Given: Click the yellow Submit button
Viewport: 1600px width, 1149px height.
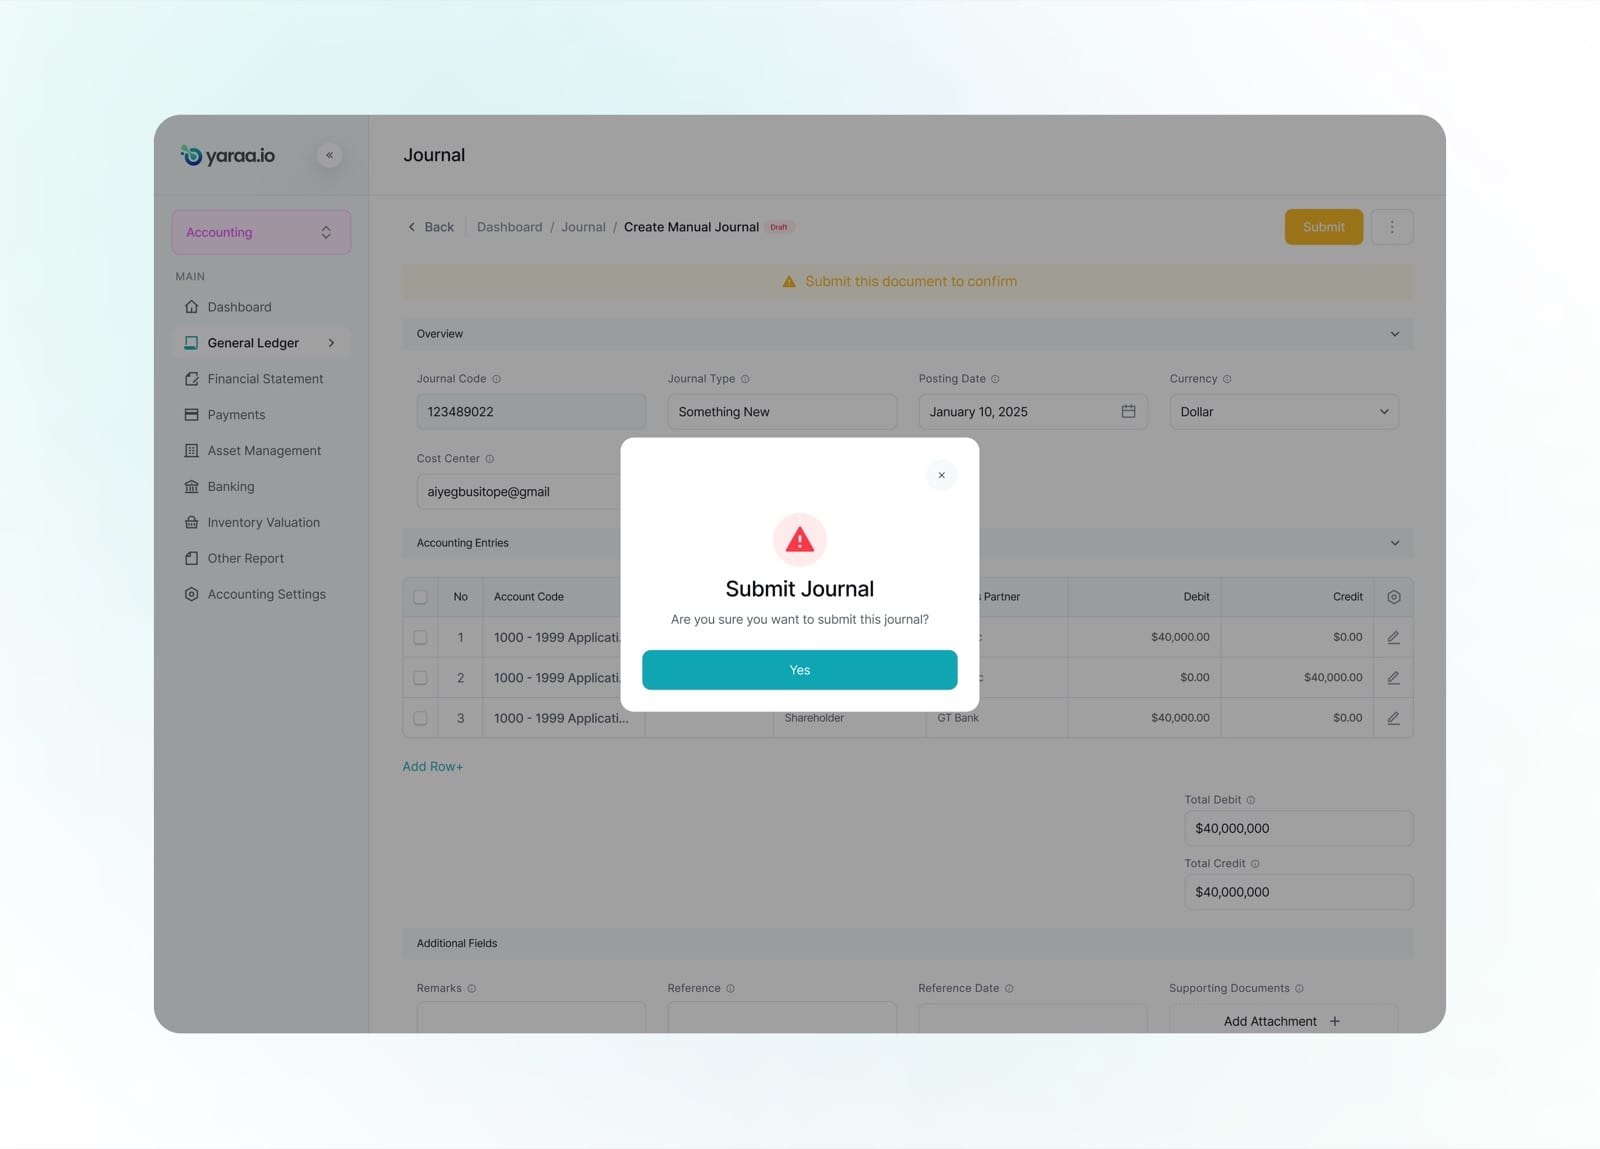Looking at the screenshot, I should point(1323,227).
